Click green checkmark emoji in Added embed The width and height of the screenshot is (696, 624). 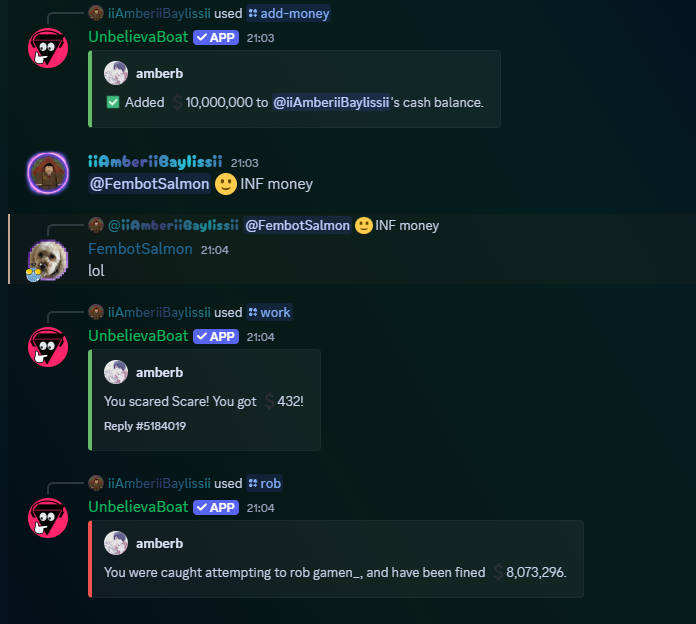point(113,103)
